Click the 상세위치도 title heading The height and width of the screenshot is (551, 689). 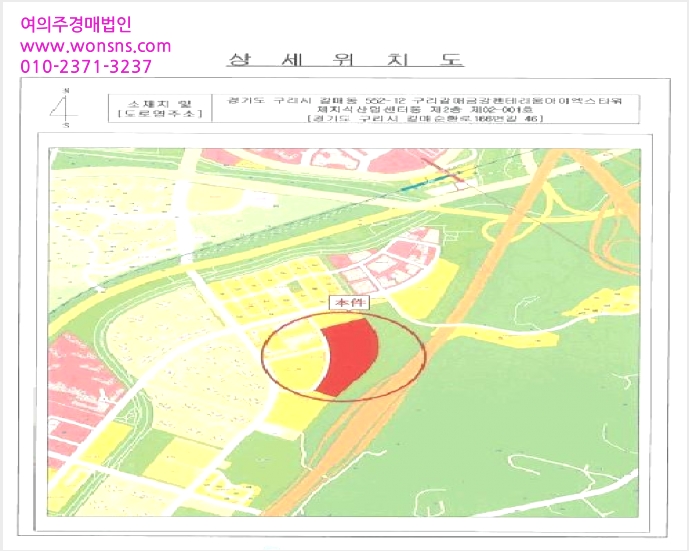[345, 59]
